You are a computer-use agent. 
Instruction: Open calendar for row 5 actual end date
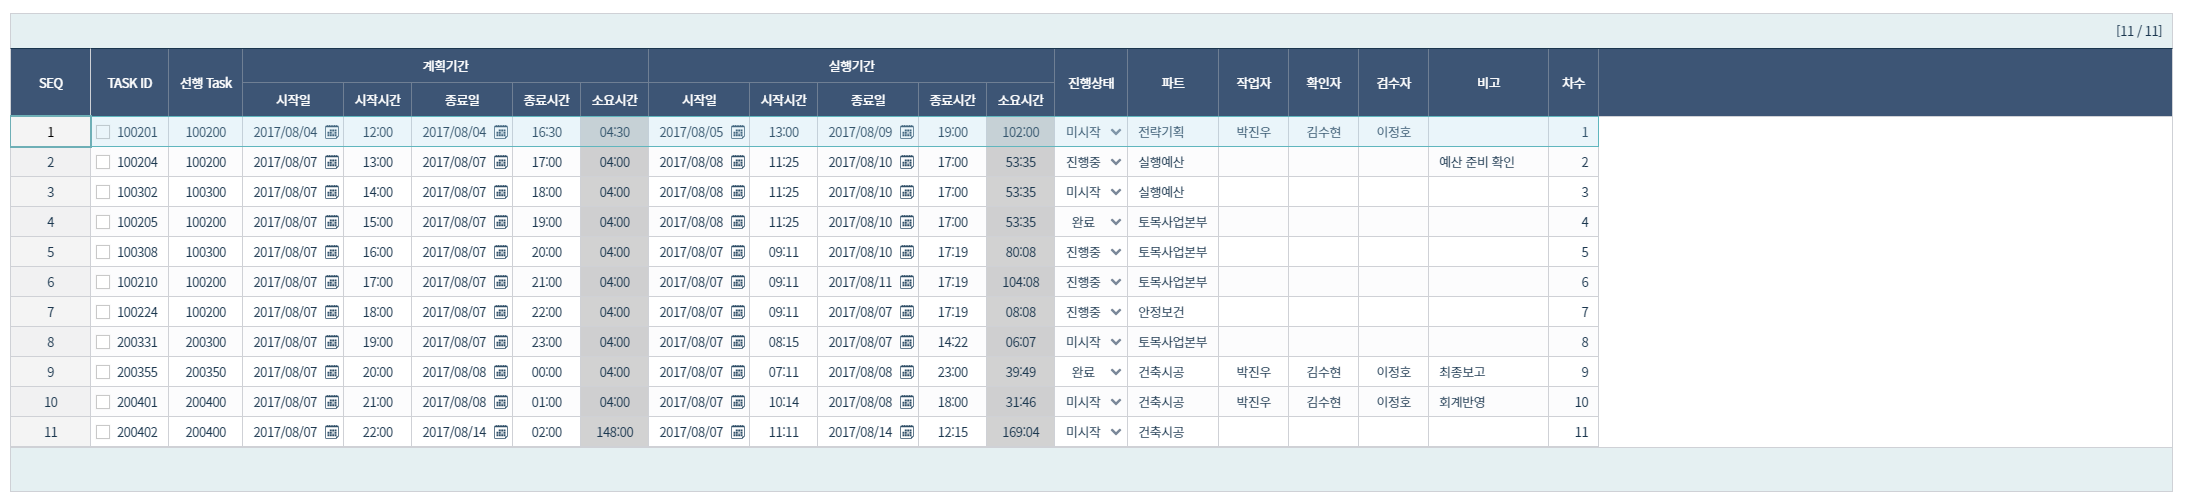pyautogui.click(x=907, y=252)
